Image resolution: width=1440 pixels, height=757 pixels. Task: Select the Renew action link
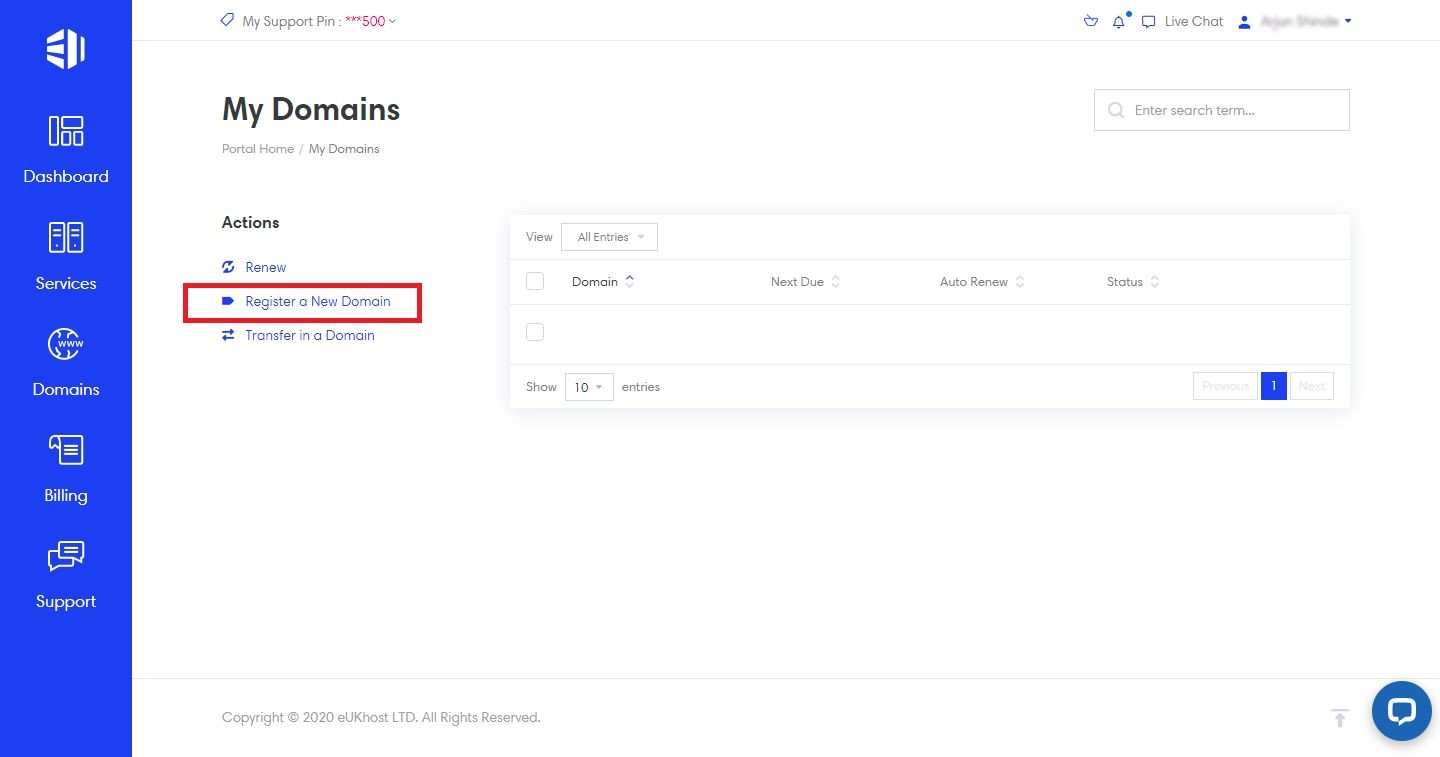265,267
